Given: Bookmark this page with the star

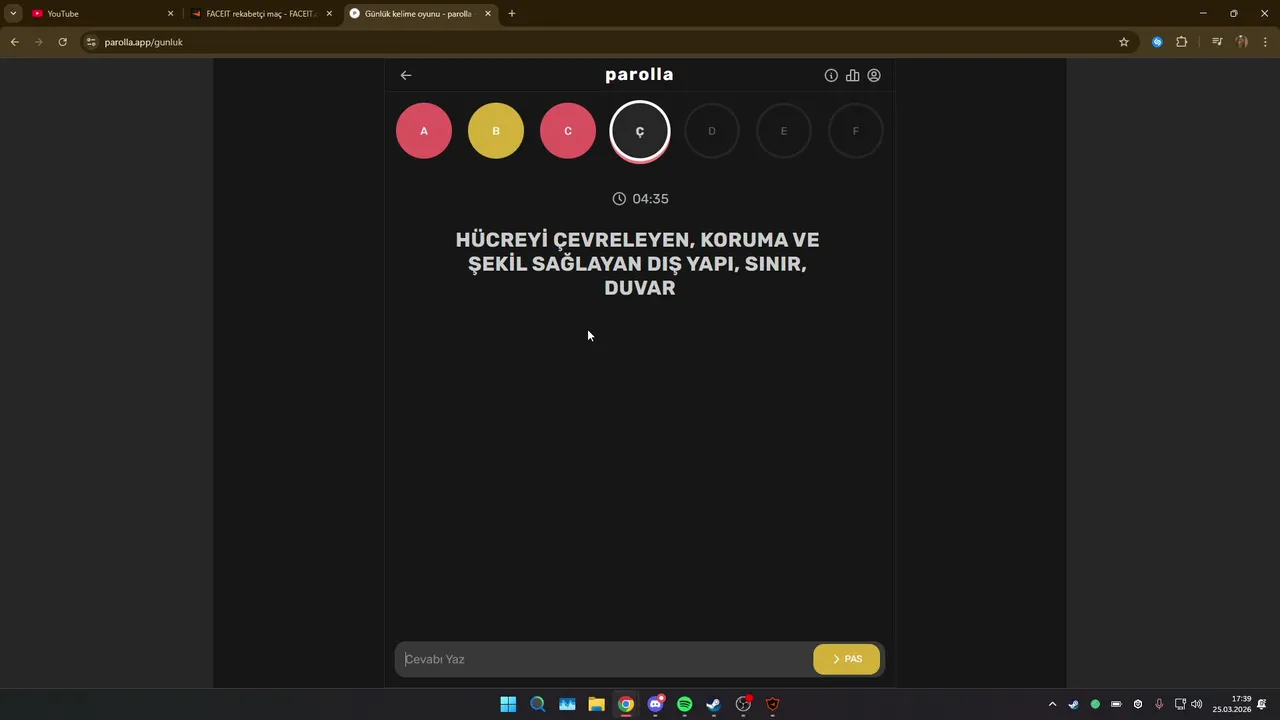Looking at the screenshot, I should pos(1124,42).
